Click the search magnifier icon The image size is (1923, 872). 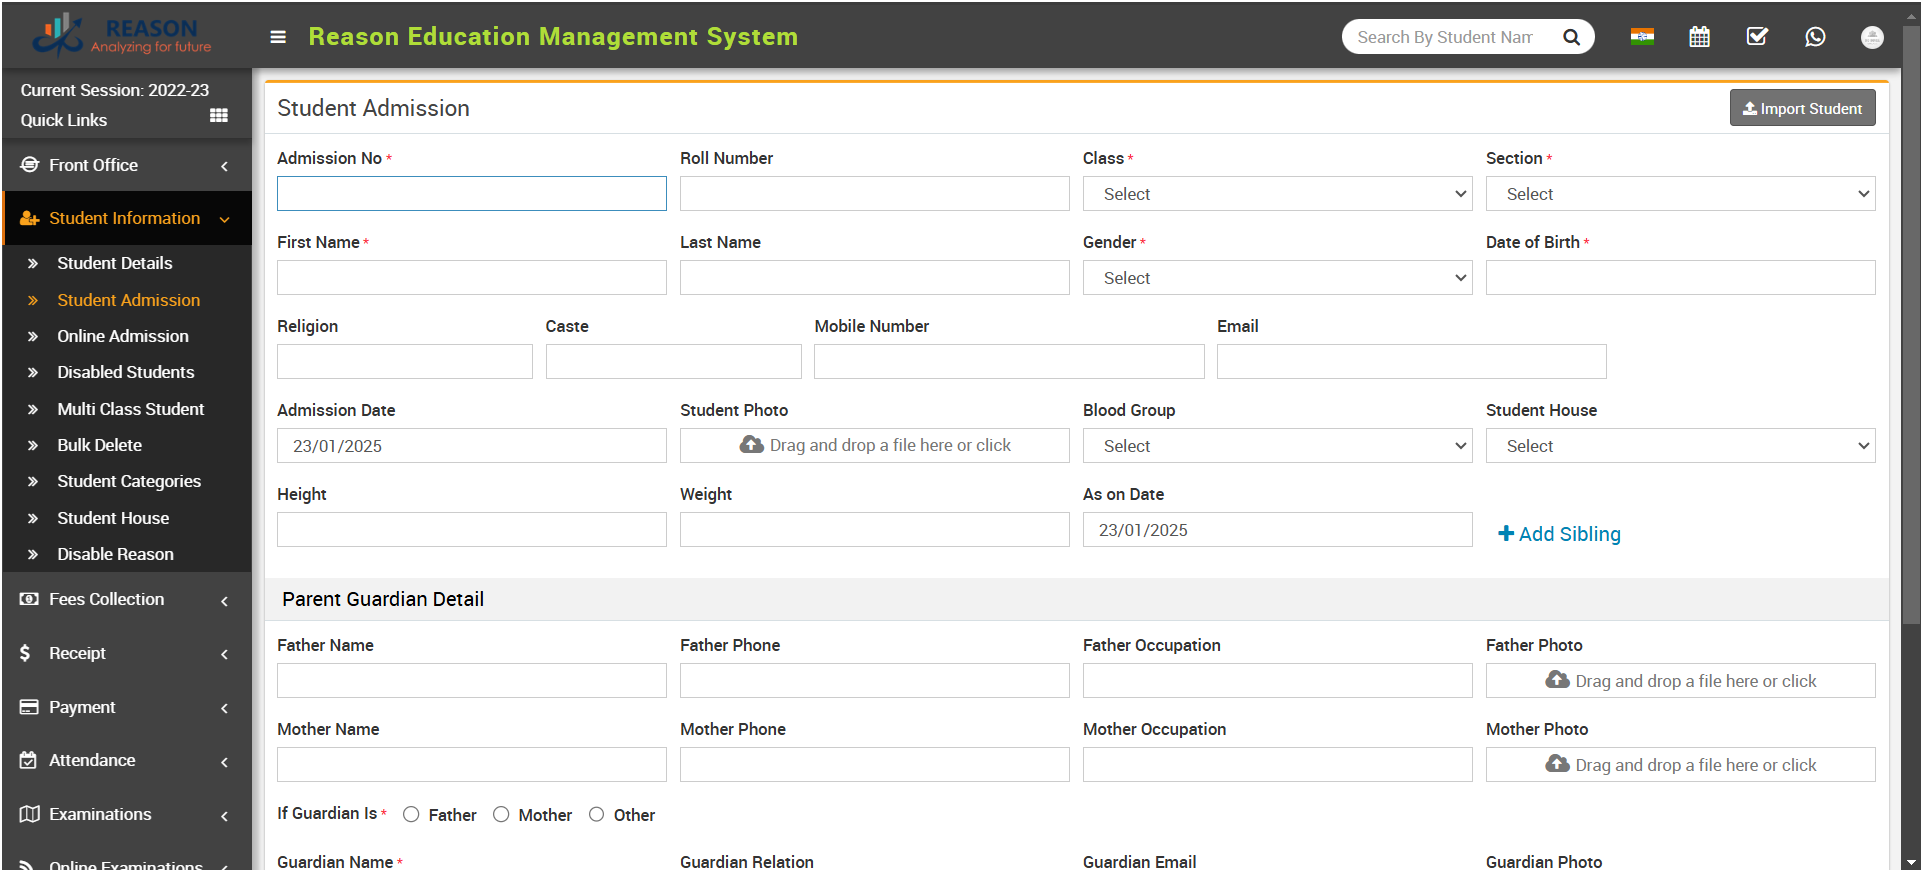(x=1571, y=37)
